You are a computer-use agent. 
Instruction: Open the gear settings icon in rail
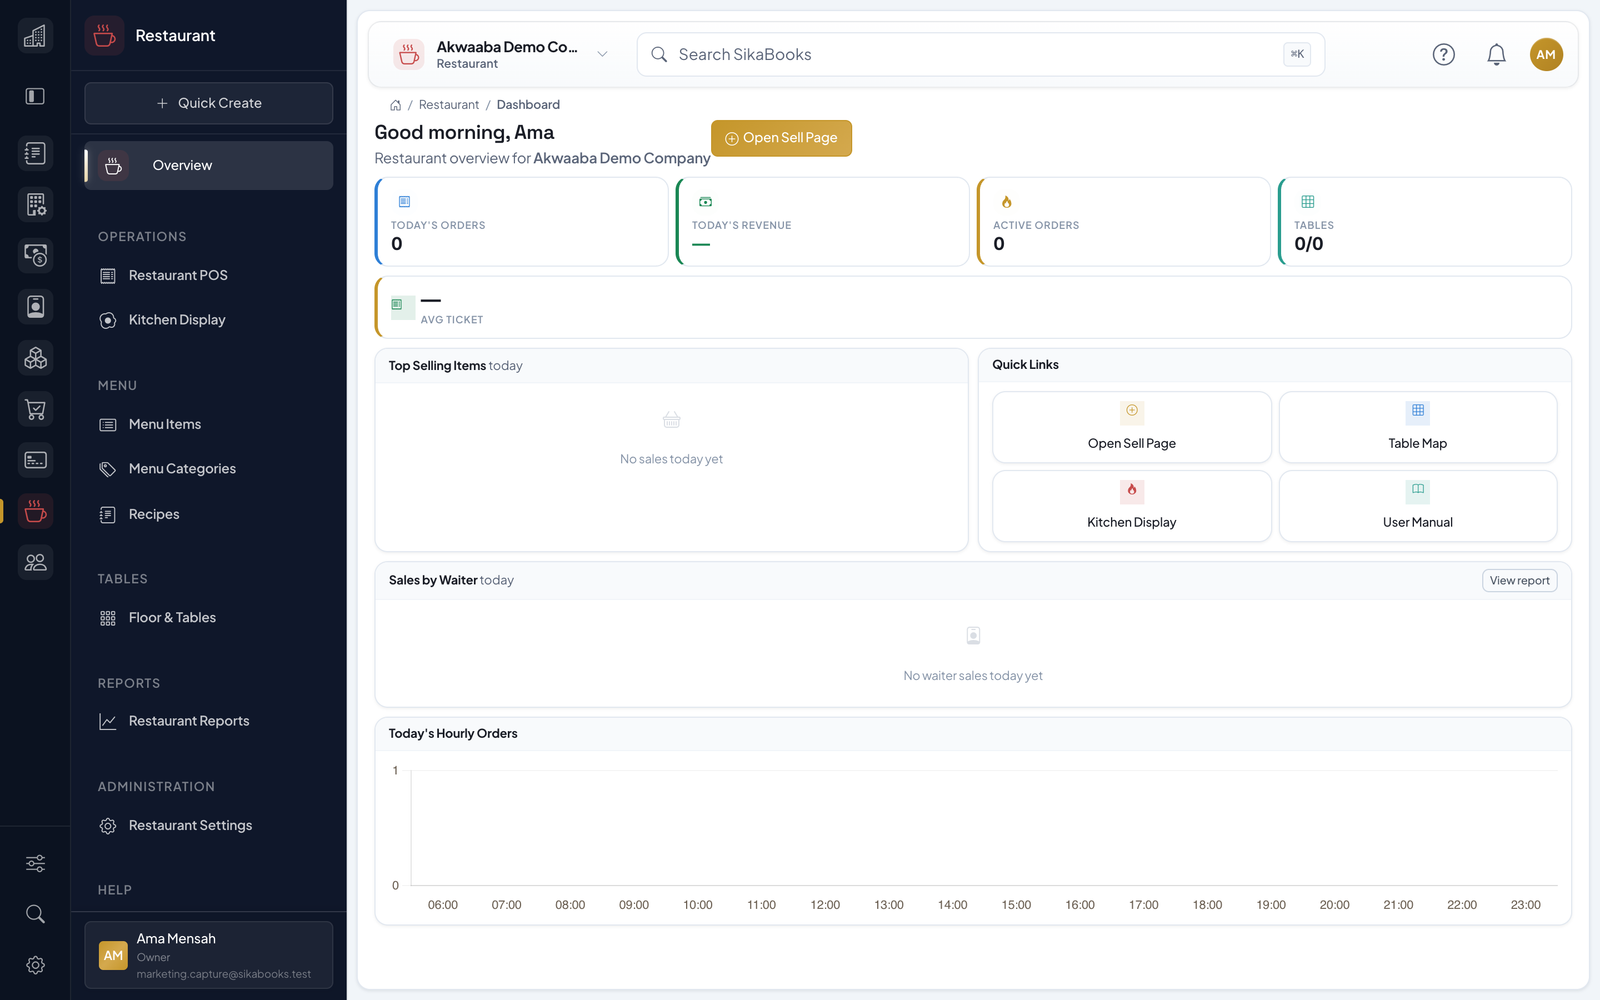tap(35, 965)
